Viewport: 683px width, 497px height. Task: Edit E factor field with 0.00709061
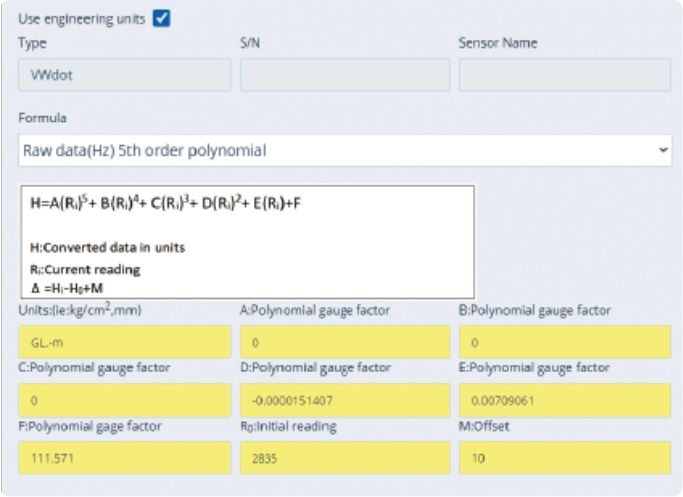564,400
